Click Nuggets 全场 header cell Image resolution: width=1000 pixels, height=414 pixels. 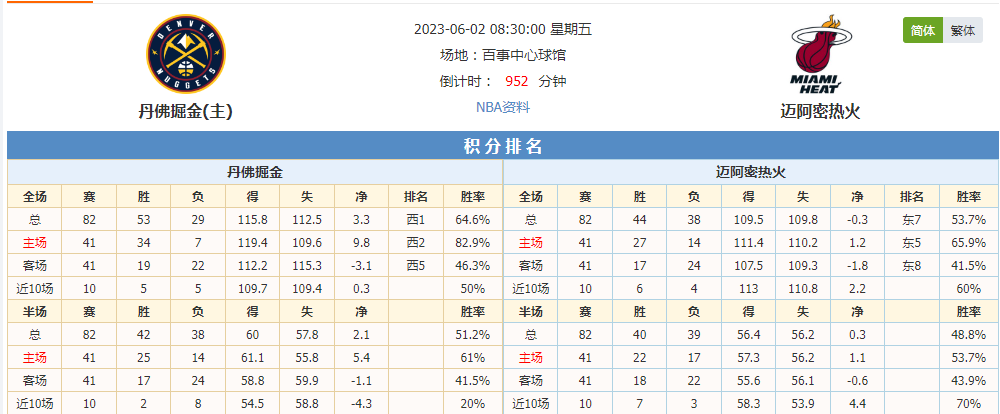34,196
